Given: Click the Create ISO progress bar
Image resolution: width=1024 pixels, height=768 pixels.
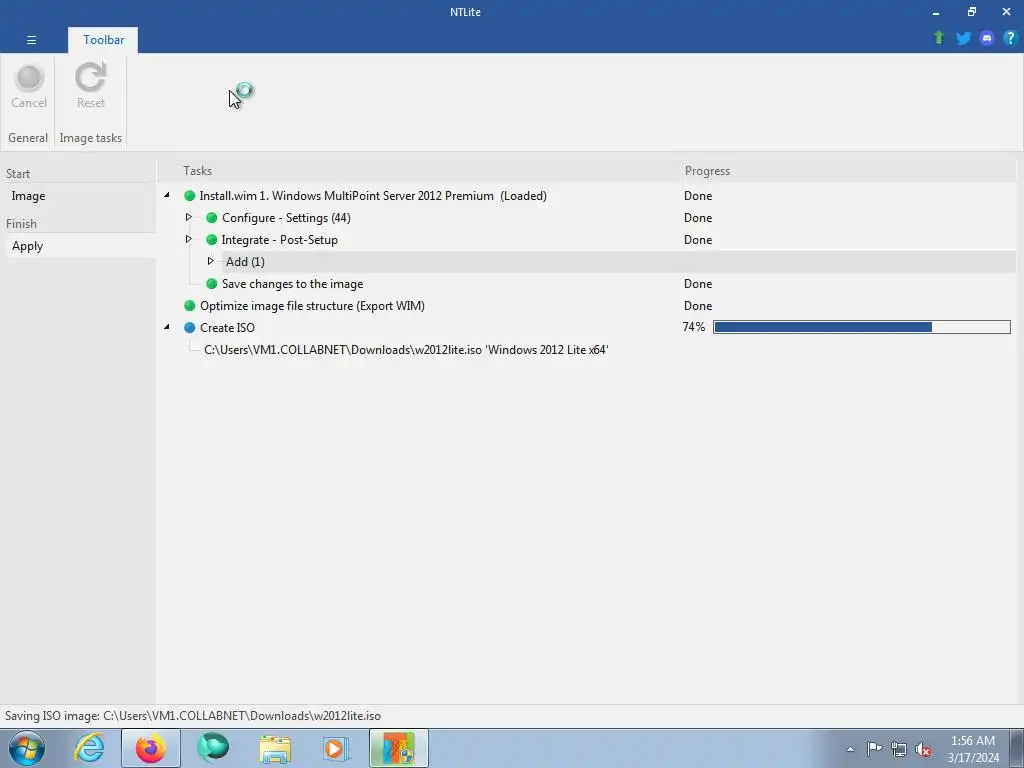Looking at the screenshot, I should (861, 327).
